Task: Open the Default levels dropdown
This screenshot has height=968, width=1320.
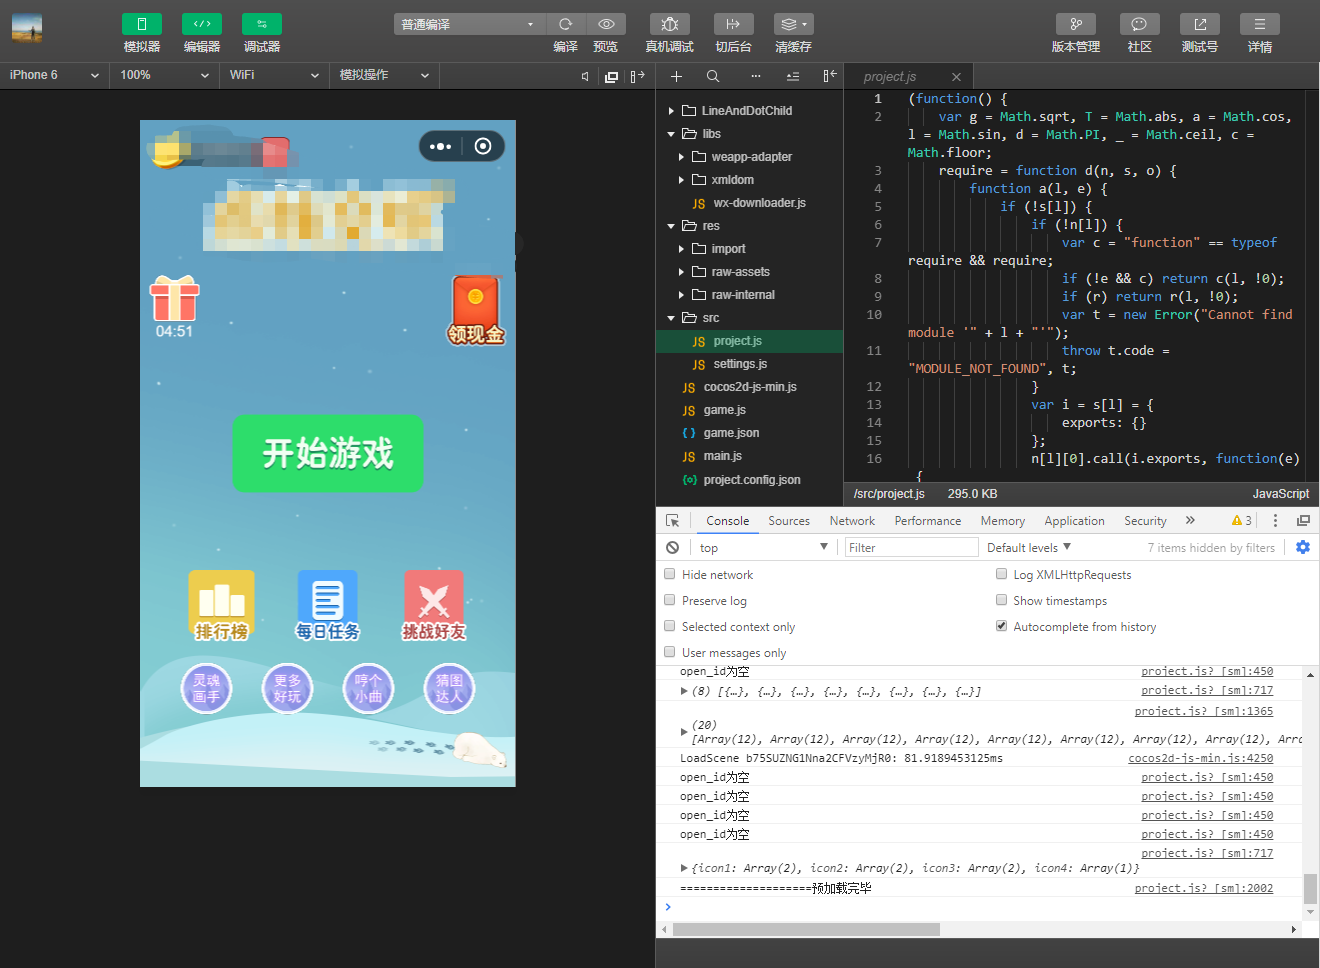Action: [1029, 547]
